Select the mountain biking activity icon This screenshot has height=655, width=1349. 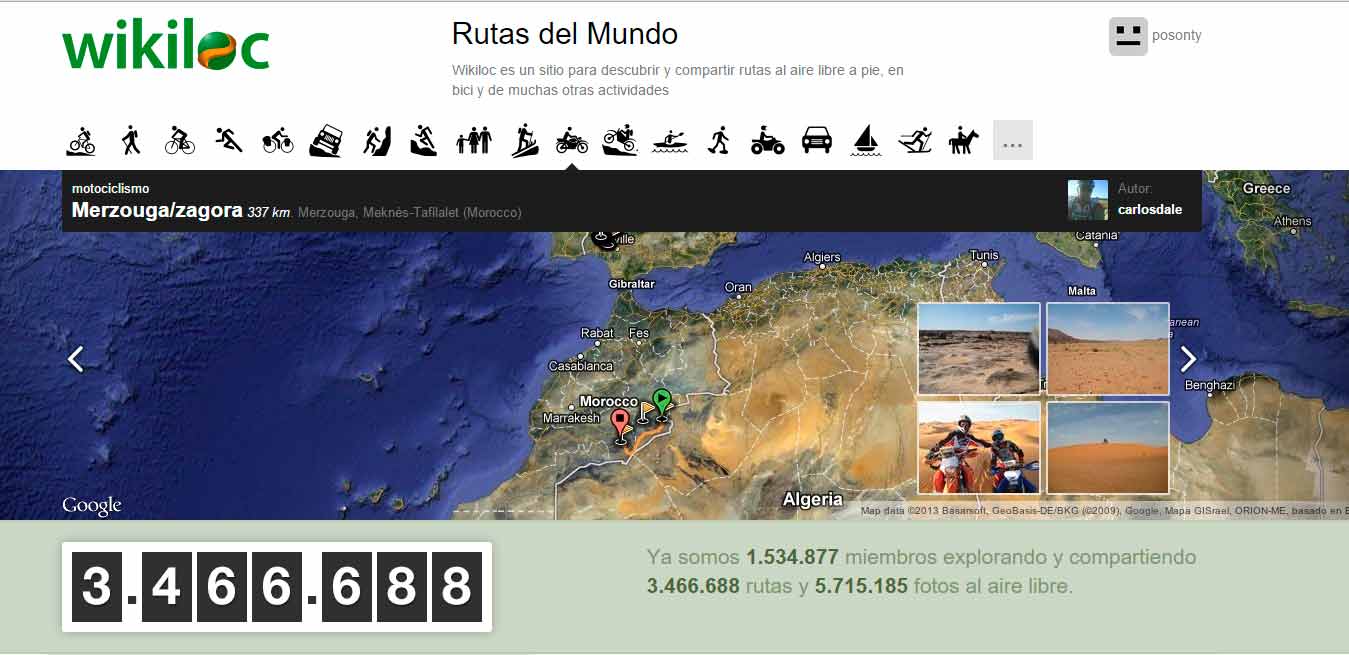(81, 141)
